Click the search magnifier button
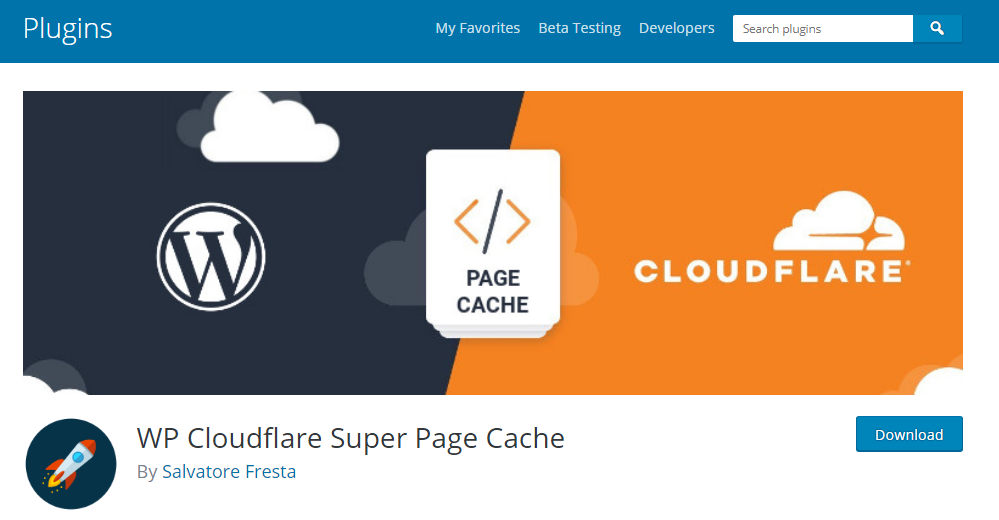The image size is (999, 520). (937, 29)
